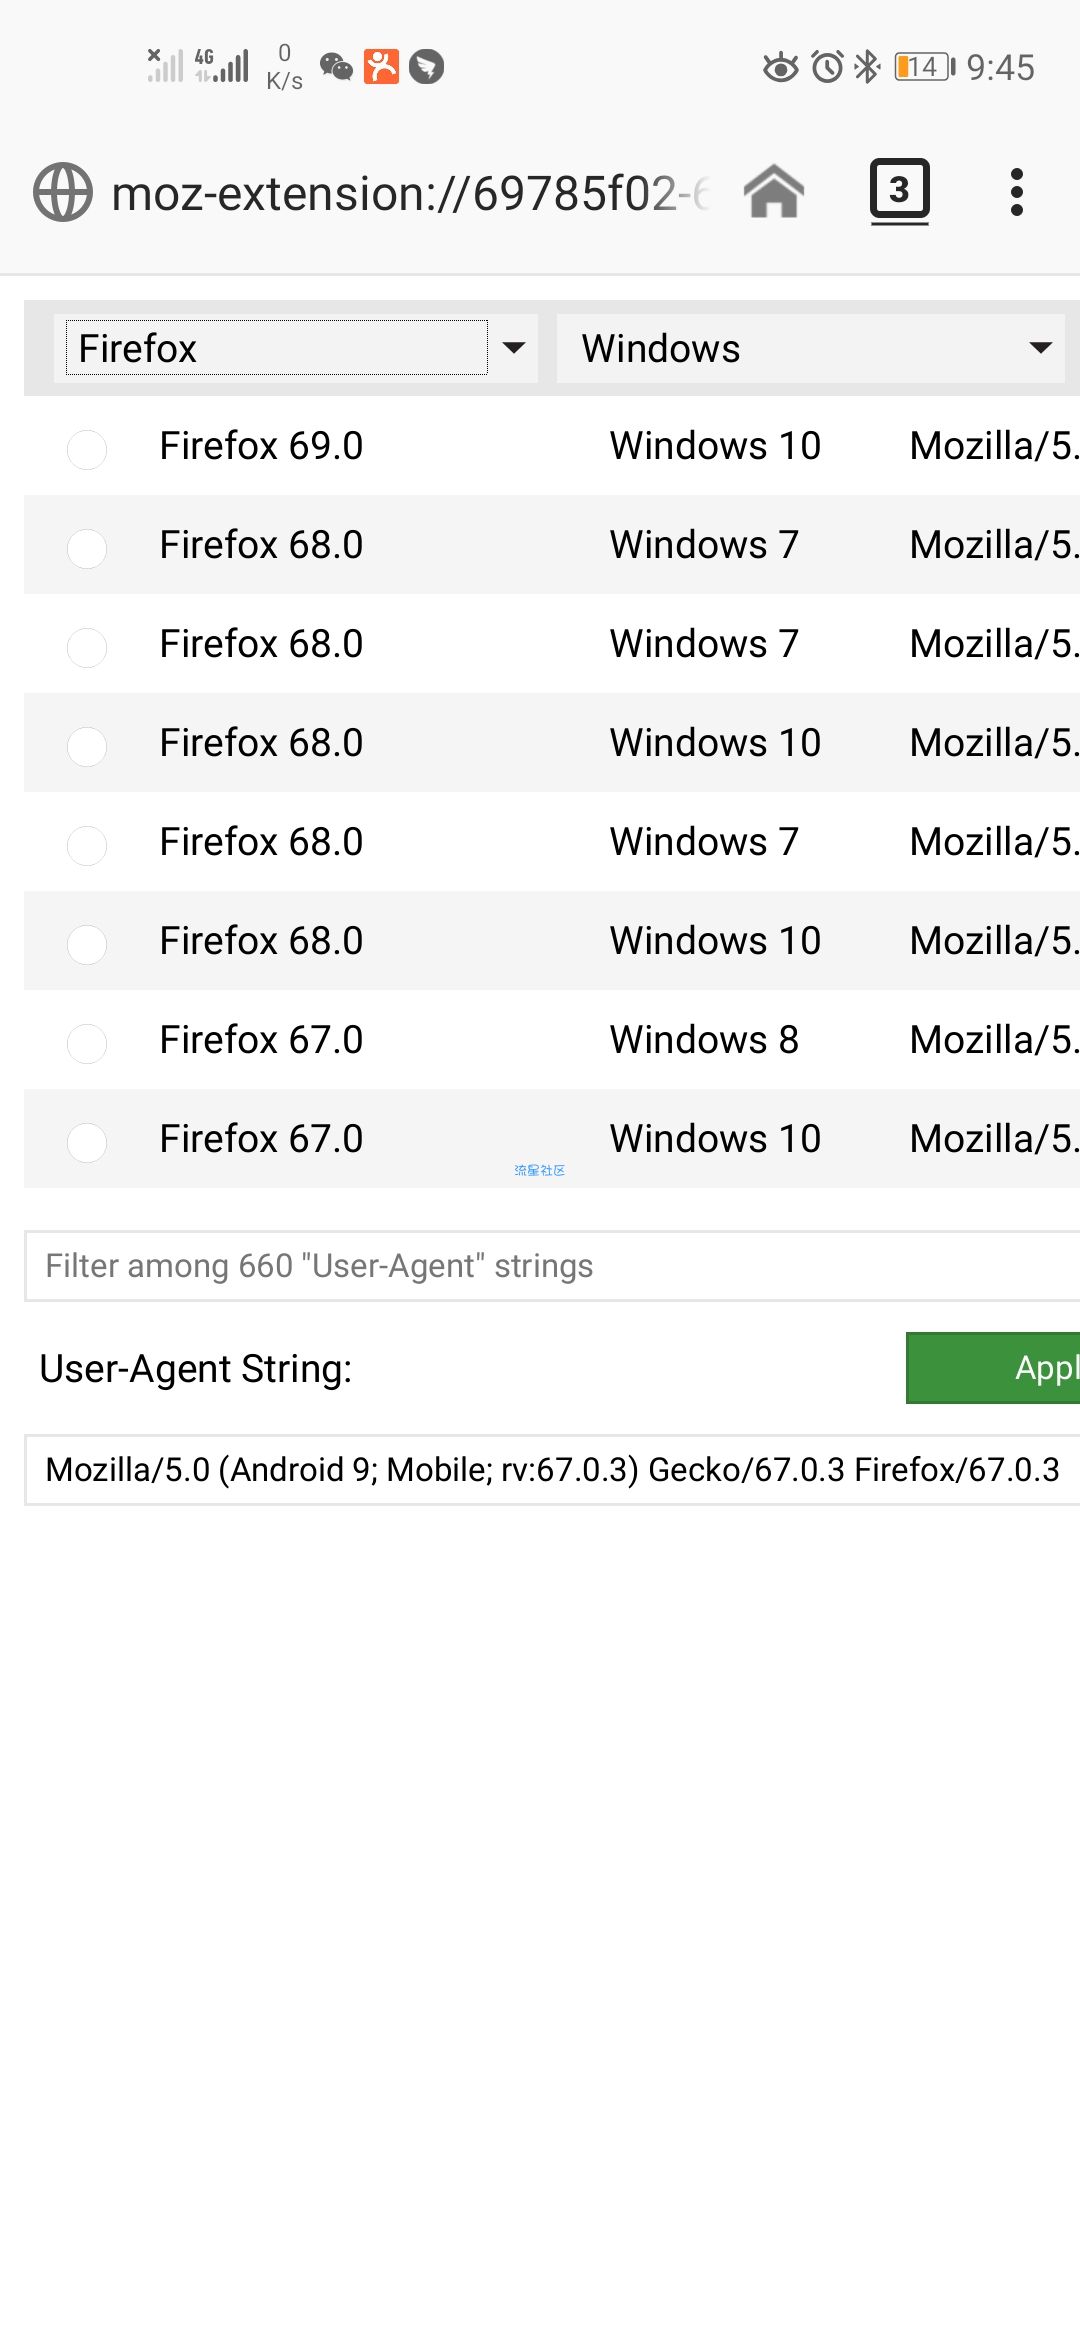Image resolution: width=1080 pixels, height=2340 pixels.
Task: Tap the battery indicator icon
Action: coord(924,67)
